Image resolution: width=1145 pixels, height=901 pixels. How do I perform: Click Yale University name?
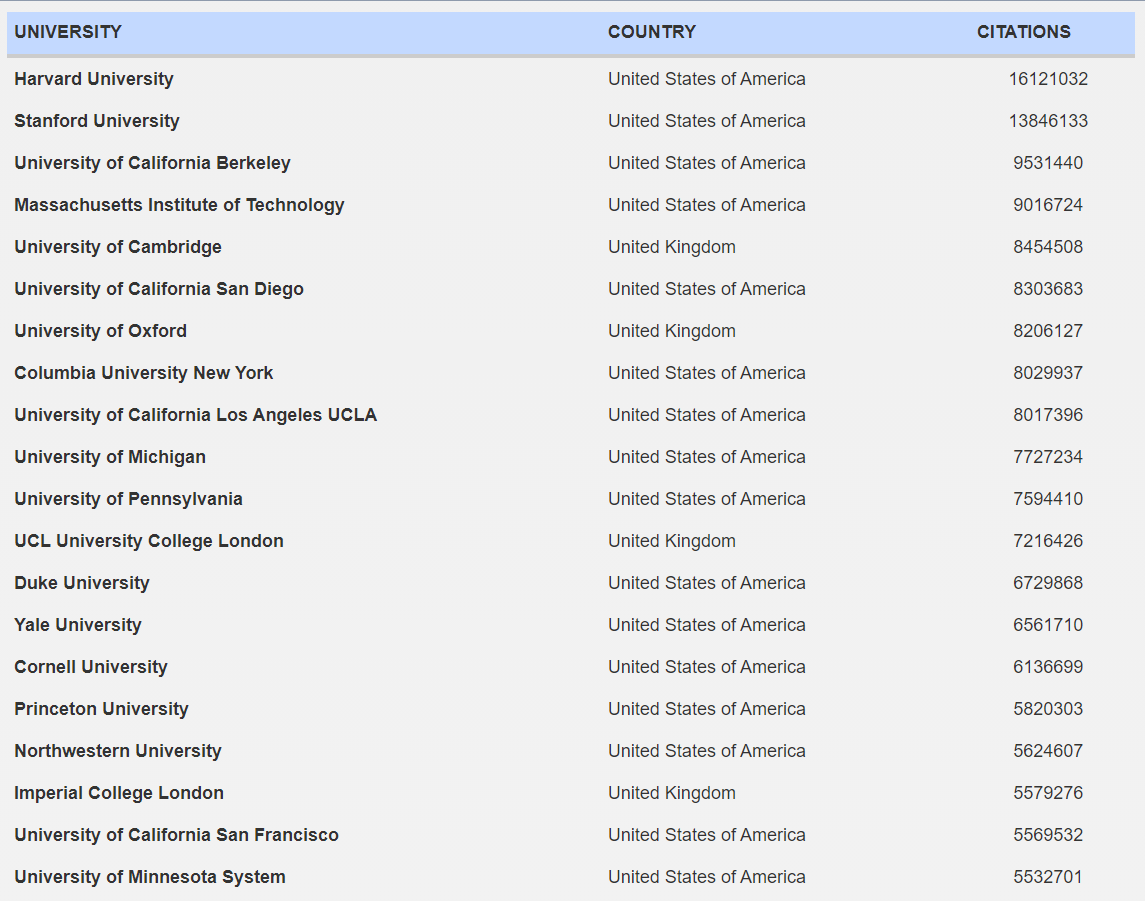[x=77, y=625]
